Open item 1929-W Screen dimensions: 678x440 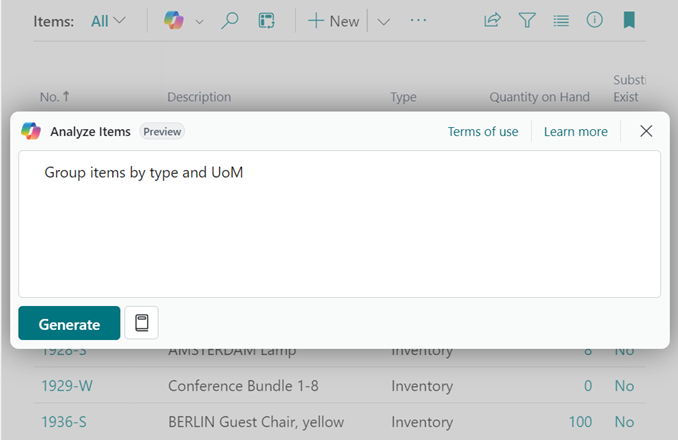67,386
